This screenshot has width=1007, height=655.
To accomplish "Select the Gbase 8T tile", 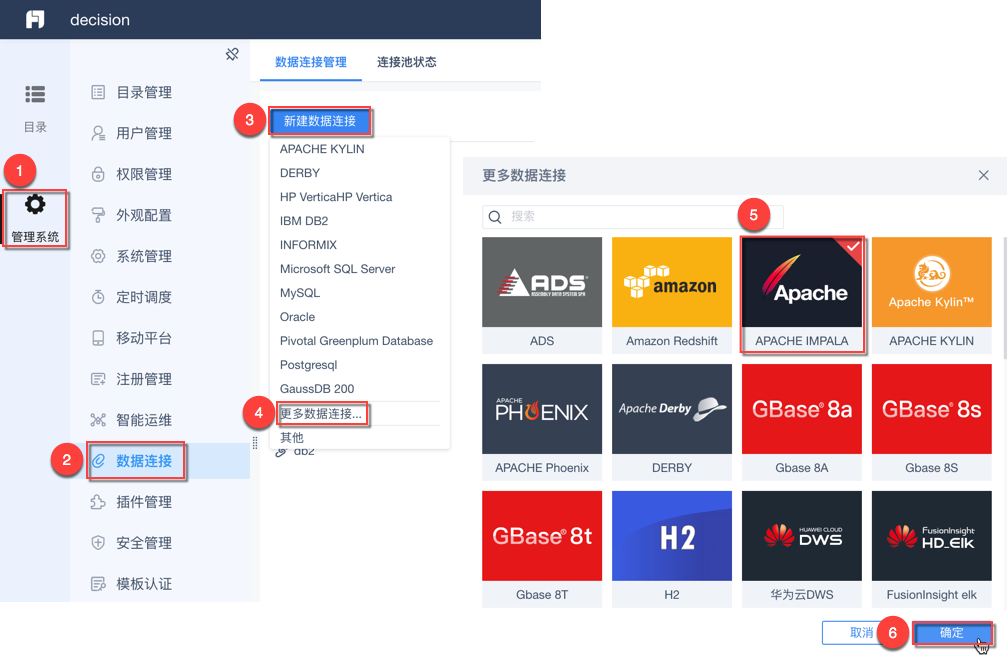I will tap(542, 549).
